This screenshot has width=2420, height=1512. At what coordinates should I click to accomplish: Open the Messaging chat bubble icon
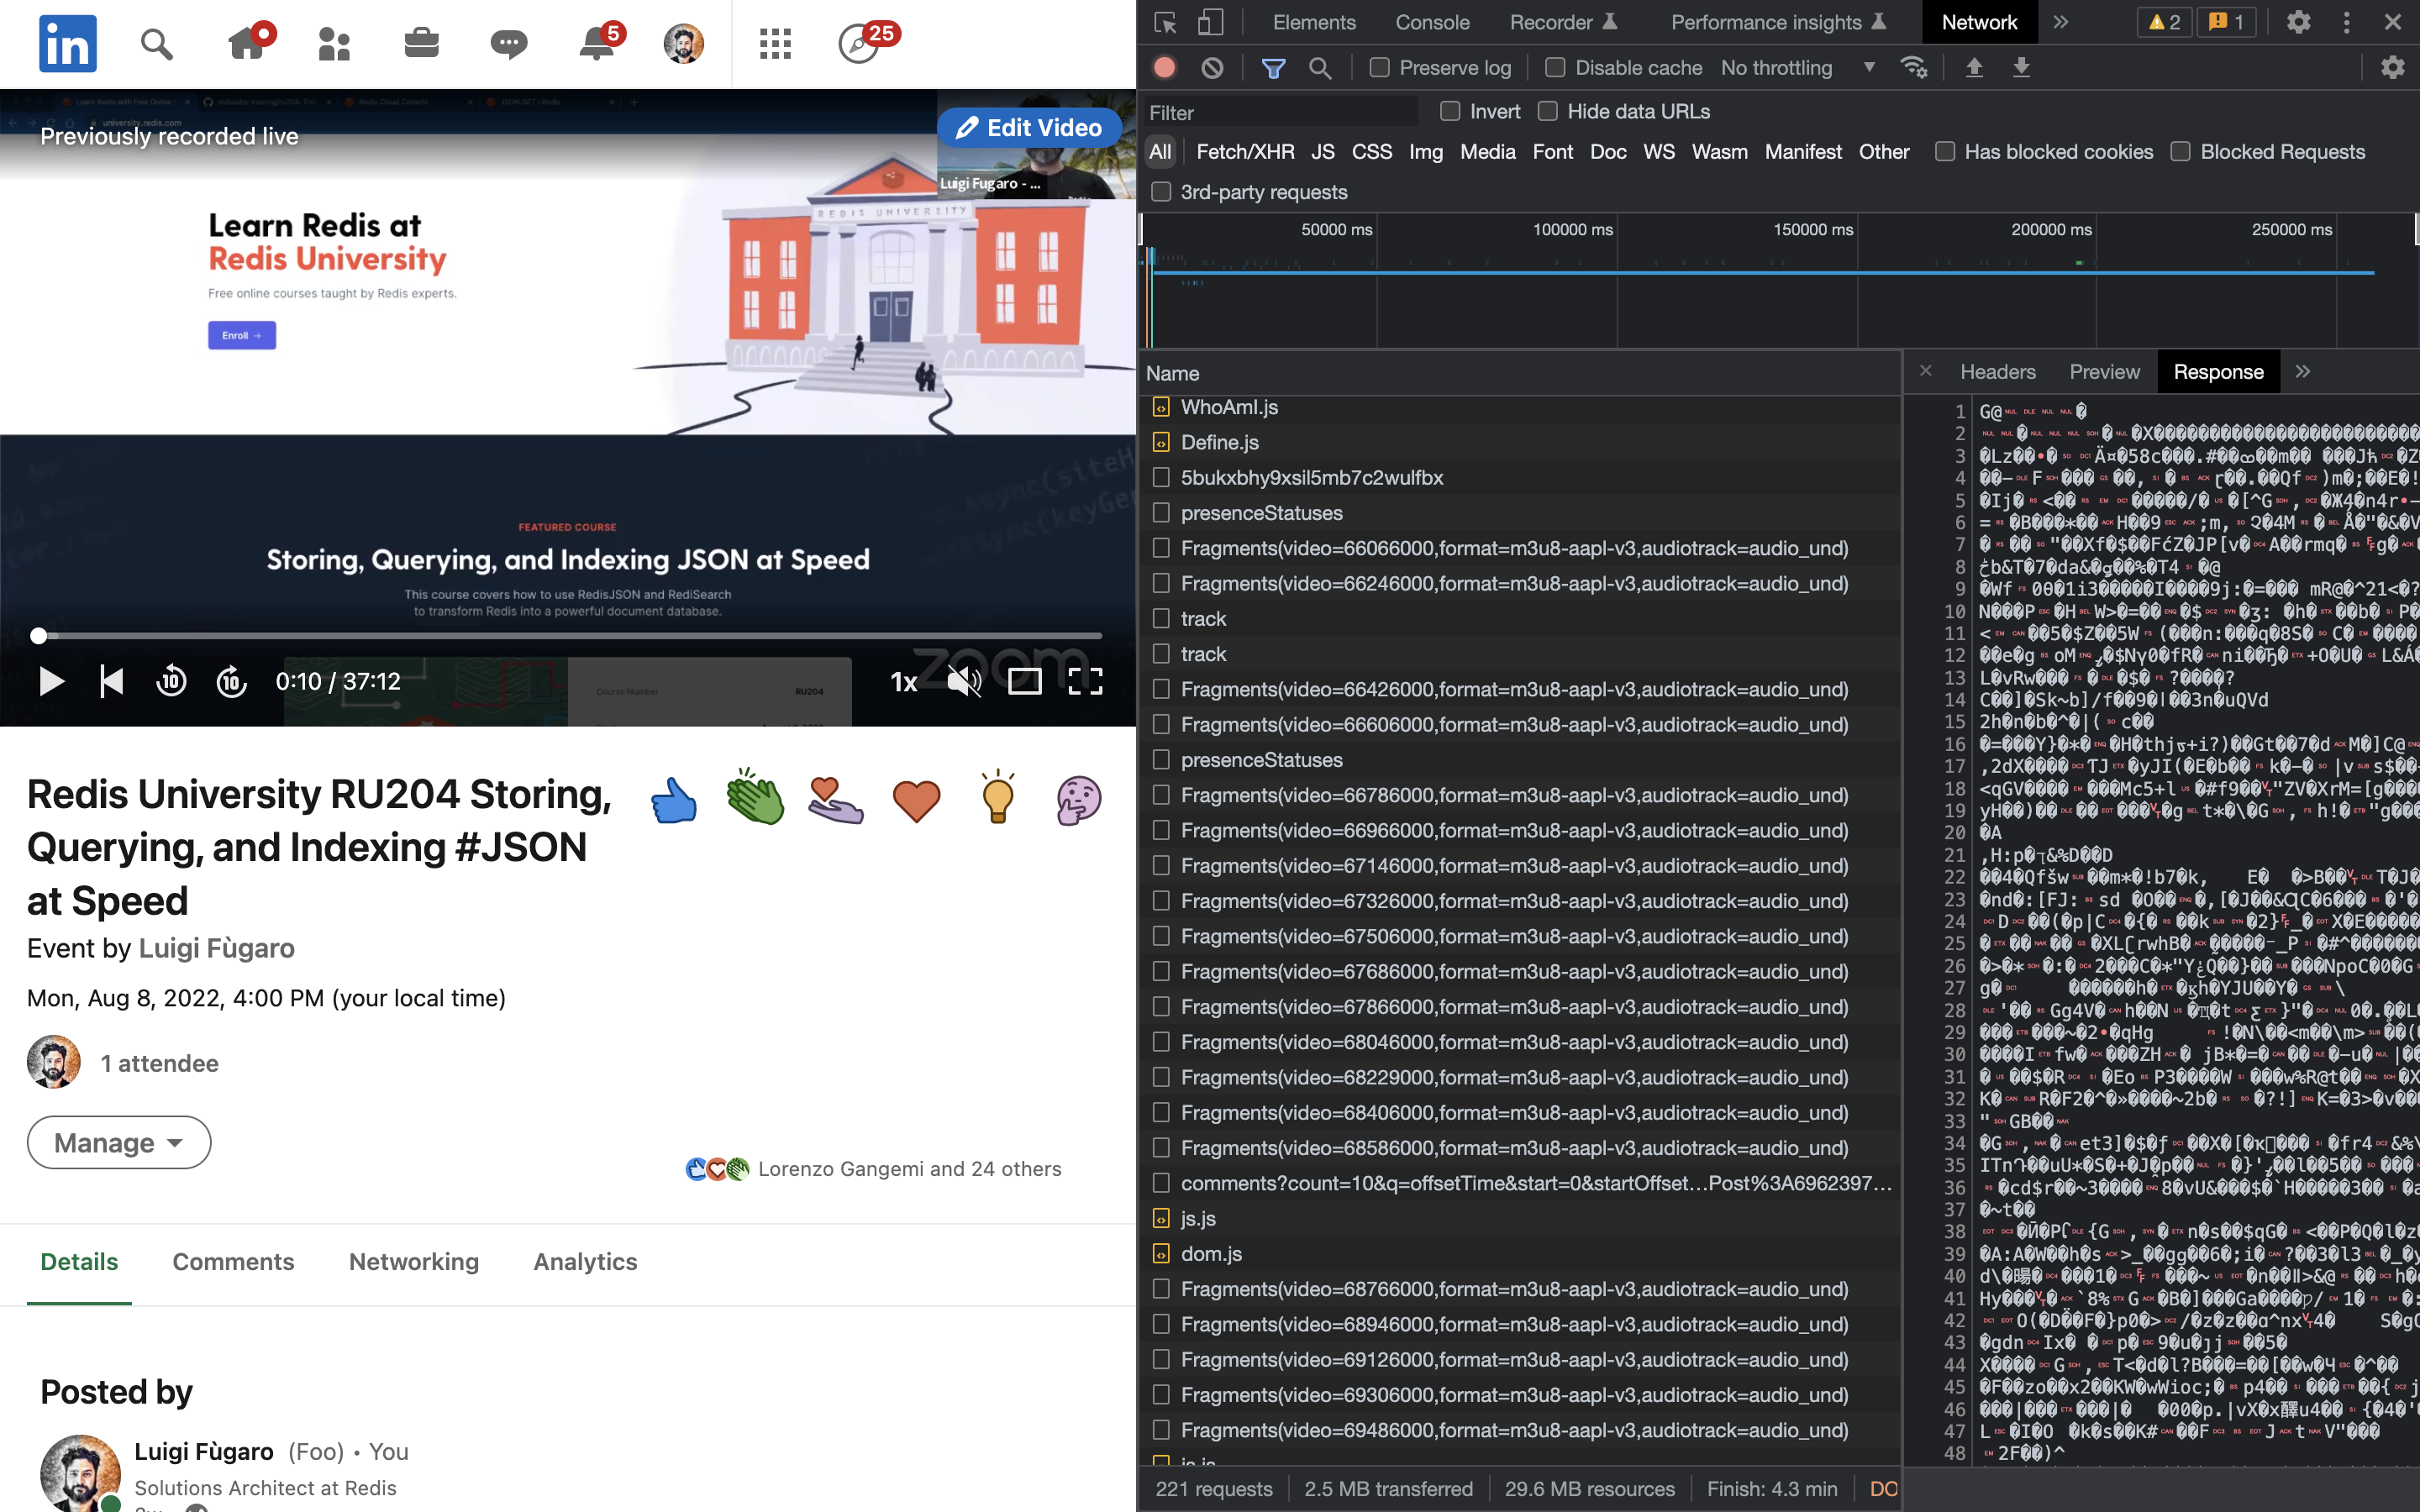[x=509, y=44]
